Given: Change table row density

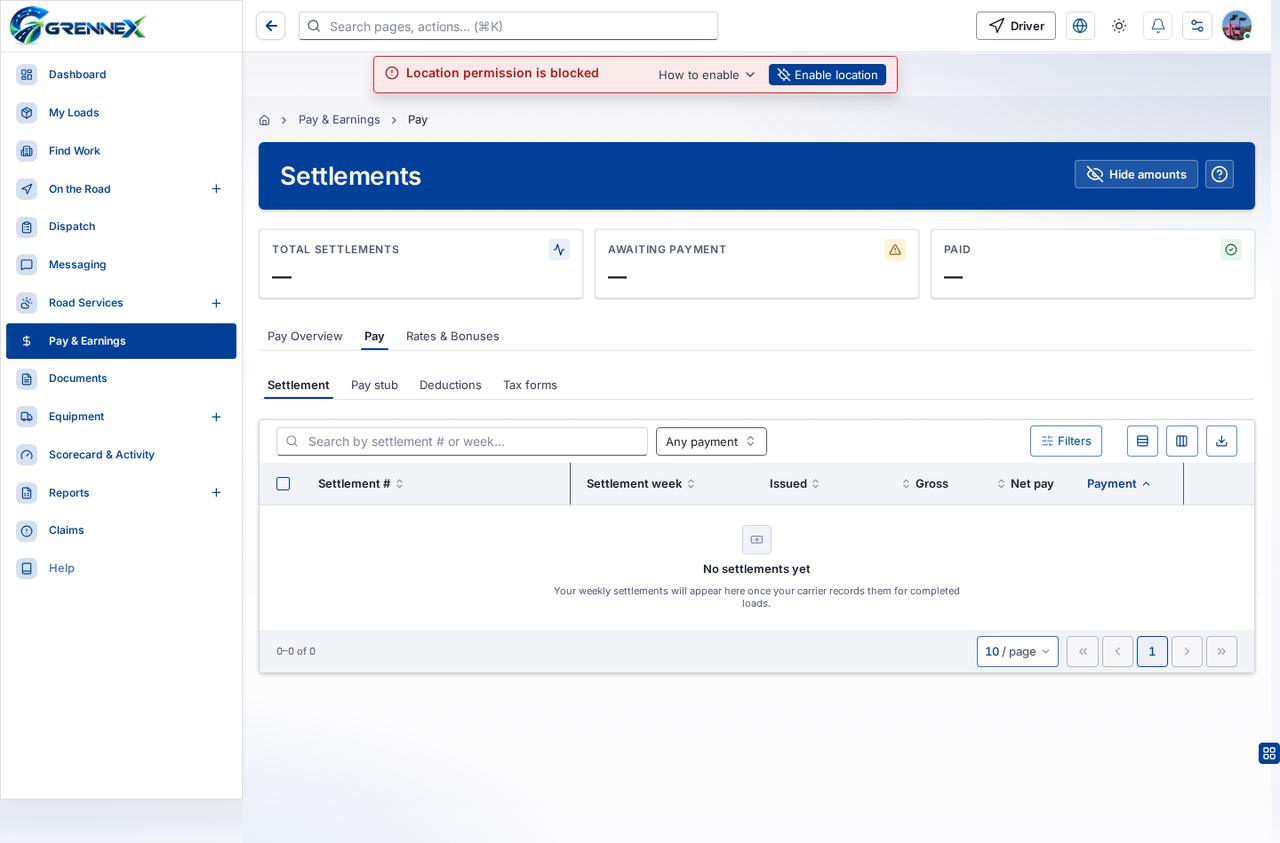Looking at the screenshot, I should (x=1143, y=441).
